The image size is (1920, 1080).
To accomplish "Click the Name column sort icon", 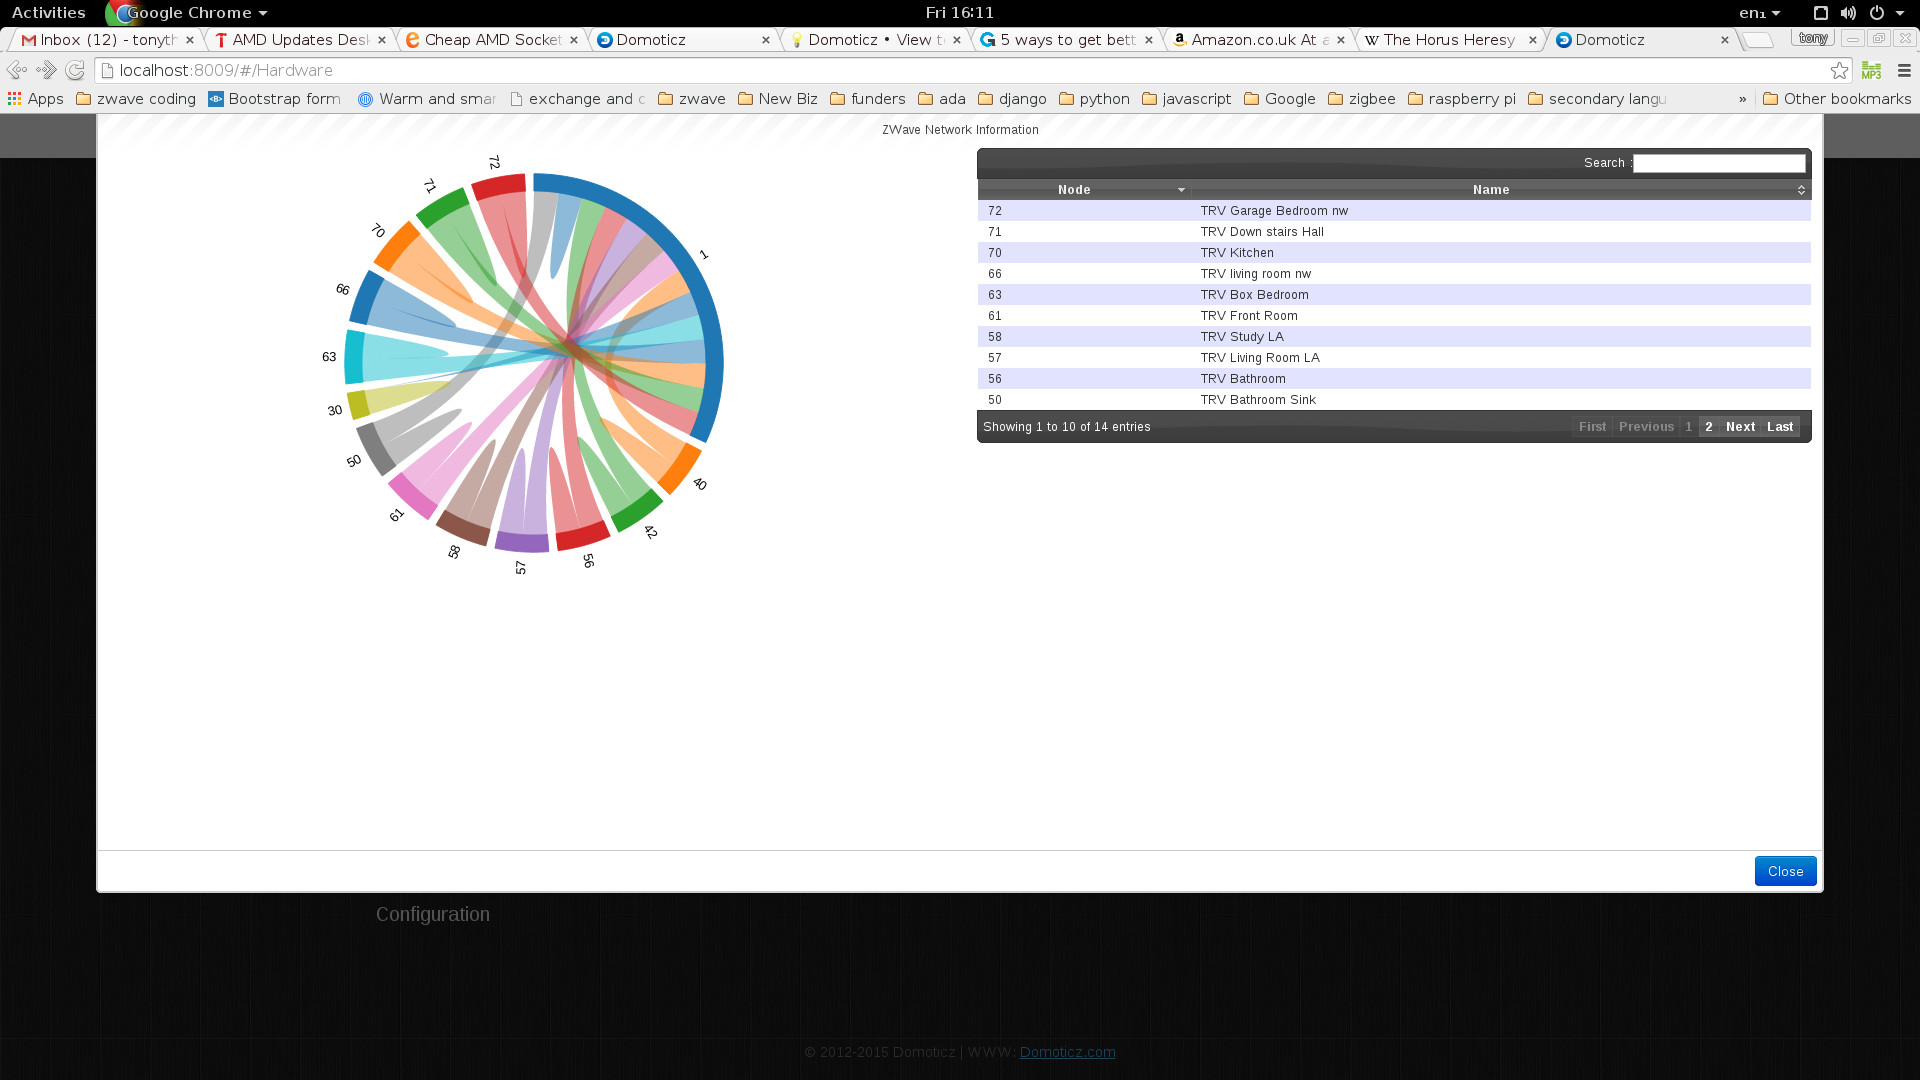I will point(1801,190).
